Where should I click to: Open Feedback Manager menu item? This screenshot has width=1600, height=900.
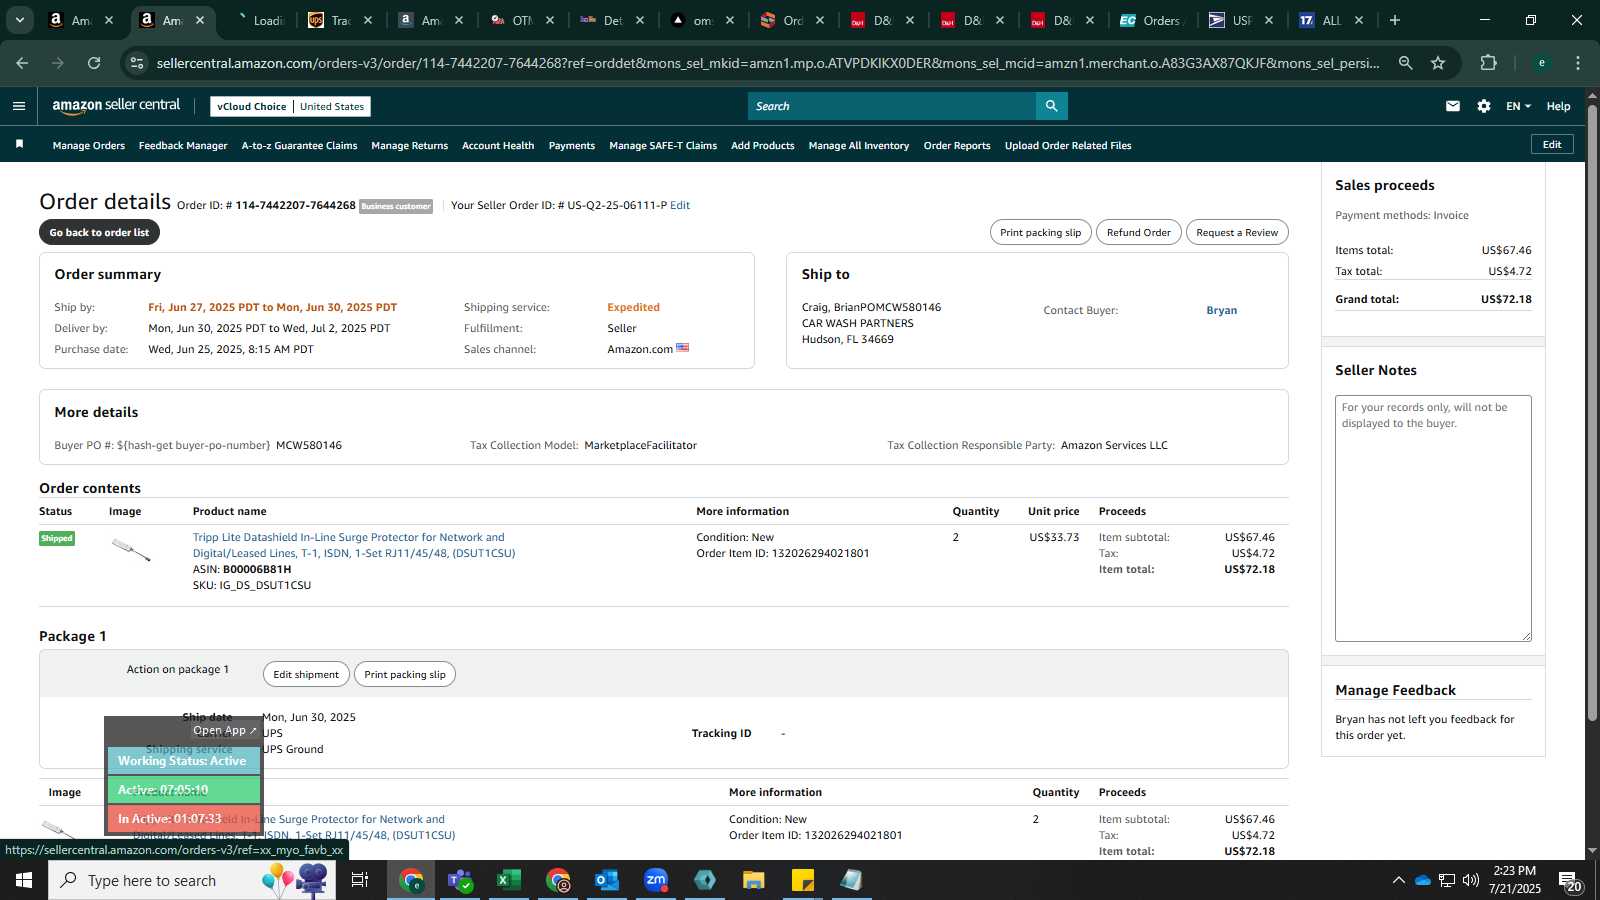coord(183,146)
